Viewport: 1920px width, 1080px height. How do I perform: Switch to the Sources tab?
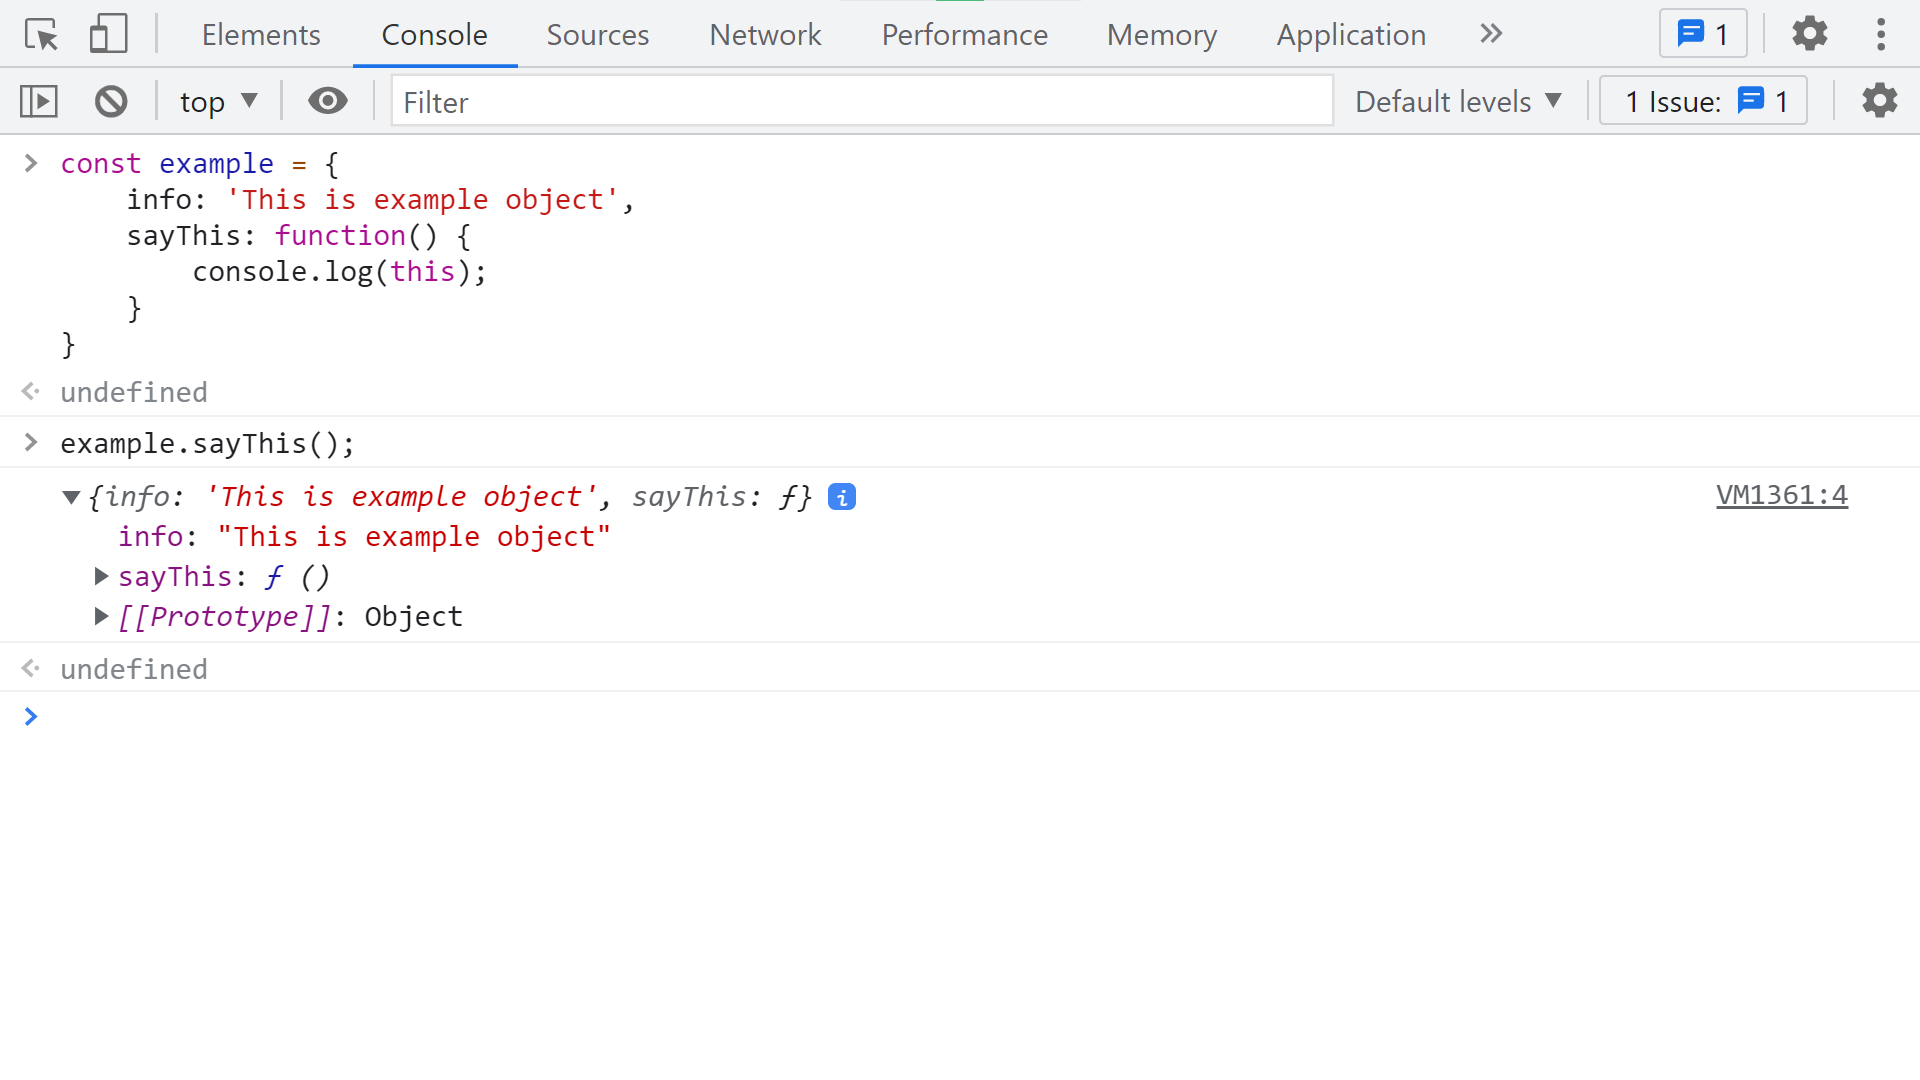[x=597, y=35]
